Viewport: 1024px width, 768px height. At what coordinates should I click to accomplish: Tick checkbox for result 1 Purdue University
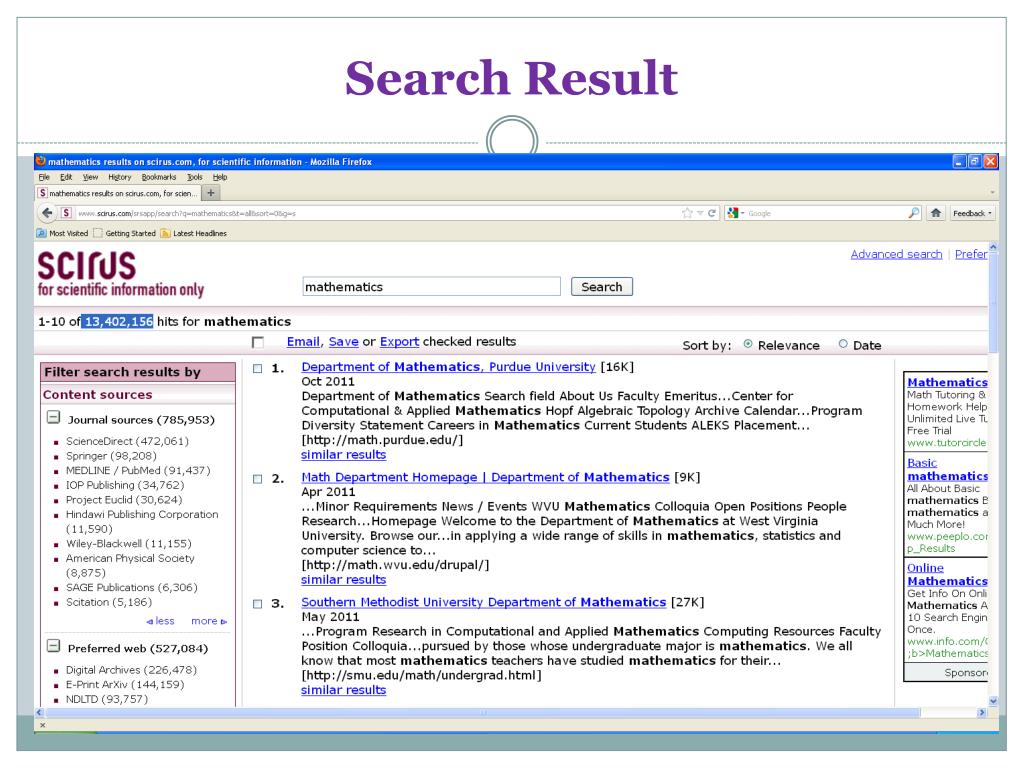(x=257, y=368)
